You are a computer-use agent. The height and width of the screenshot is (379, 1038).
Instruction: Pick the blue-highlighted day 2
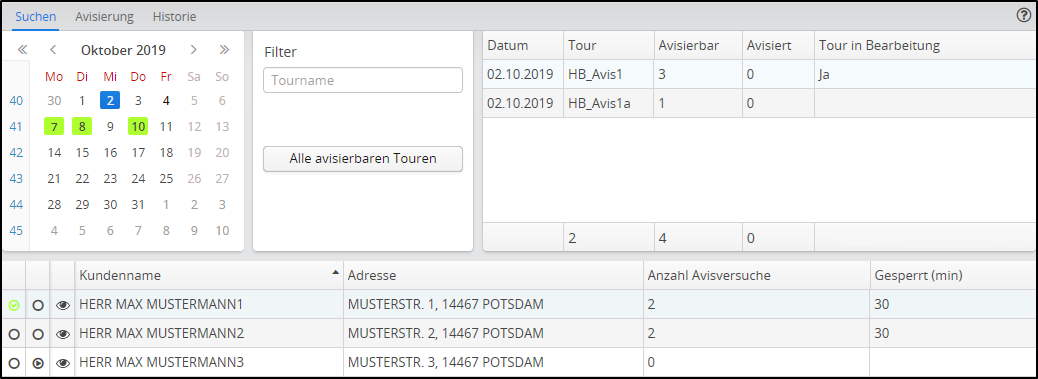(110, 101)
